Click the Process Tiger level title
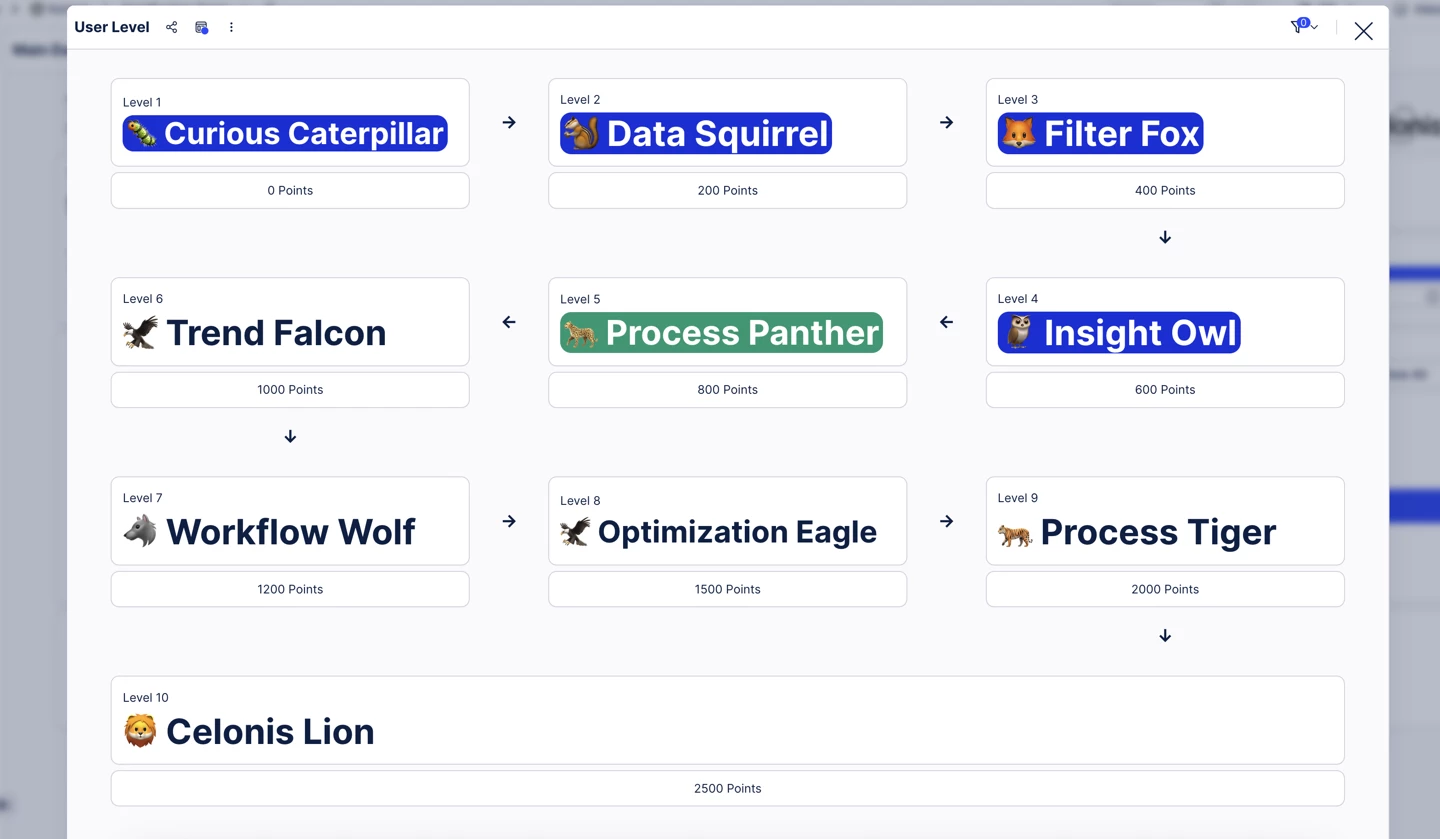1440x839 pixels. click(1158, 532)
